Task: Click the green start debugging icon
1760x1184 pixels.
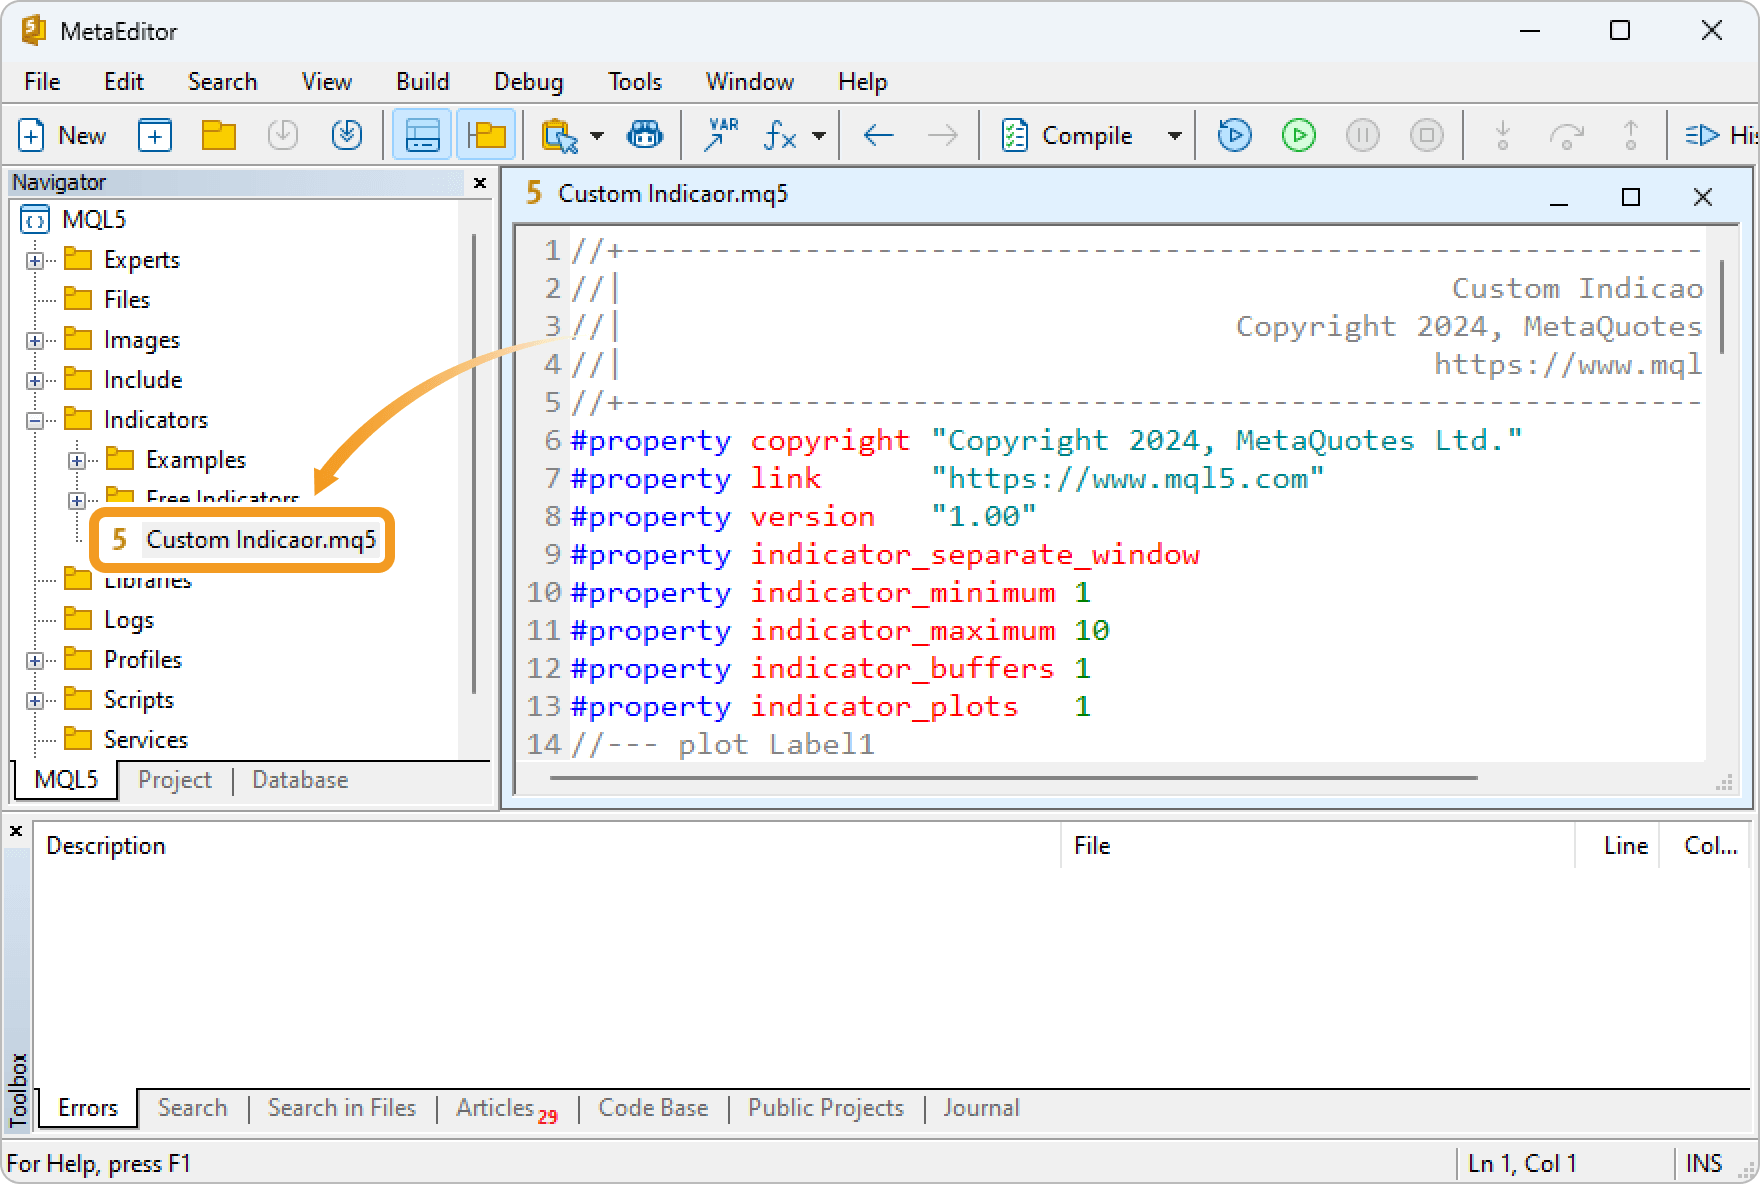Action: tap(1299, 135)
